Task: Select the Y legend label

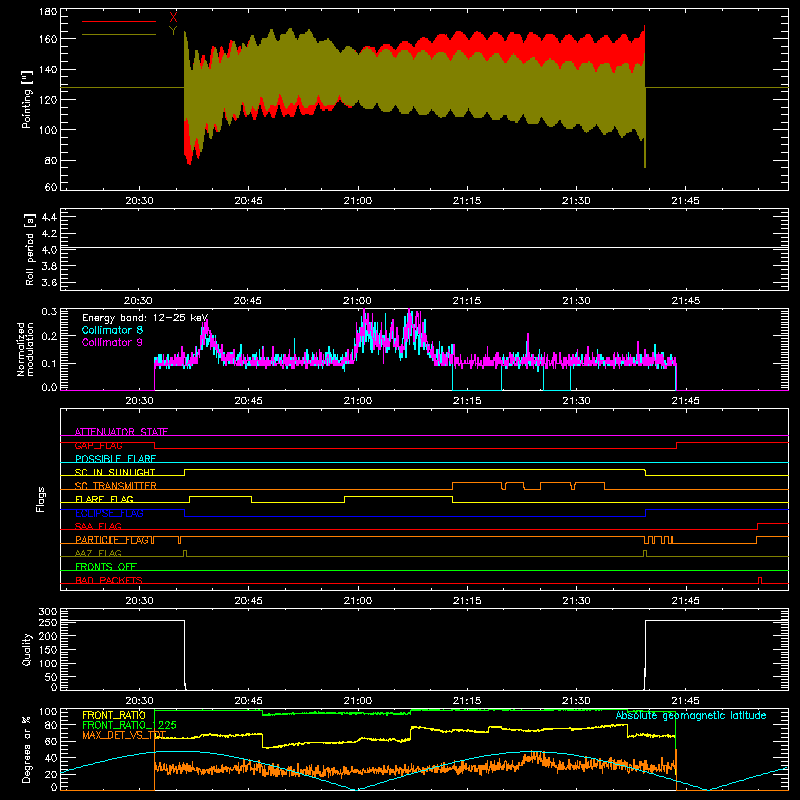Action: pyautogui.click(x=173, y=31)
